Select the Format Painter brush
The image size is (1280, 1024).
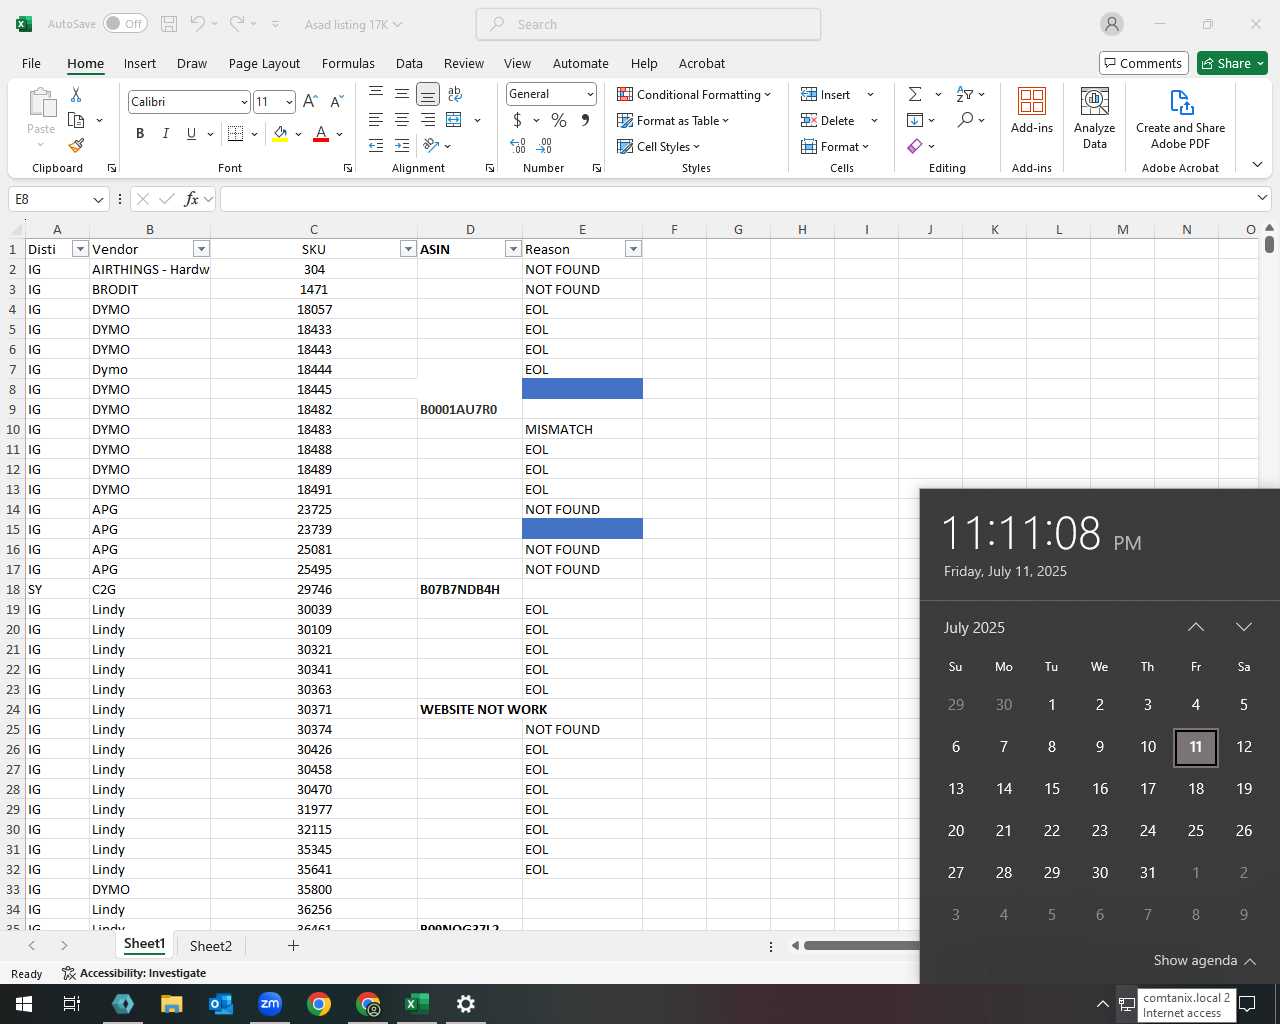click(76, 146)
